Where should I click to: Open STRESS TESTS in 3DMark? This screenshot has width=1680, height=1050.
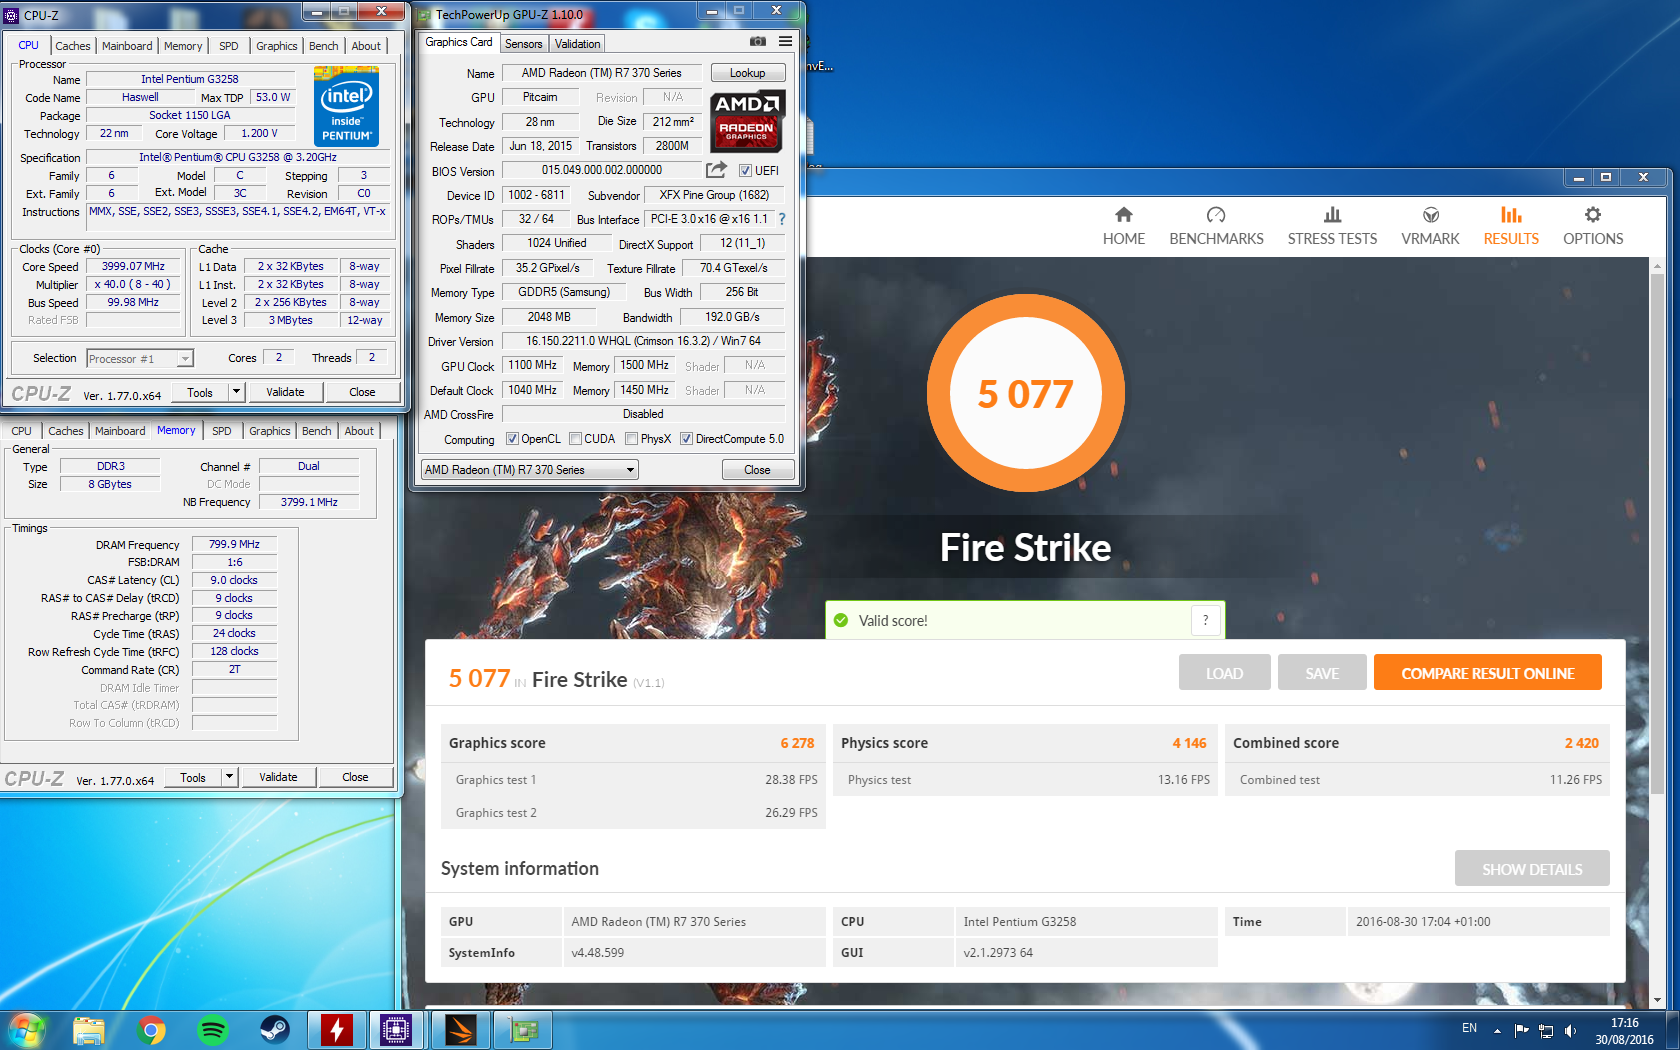(1332, 226)
